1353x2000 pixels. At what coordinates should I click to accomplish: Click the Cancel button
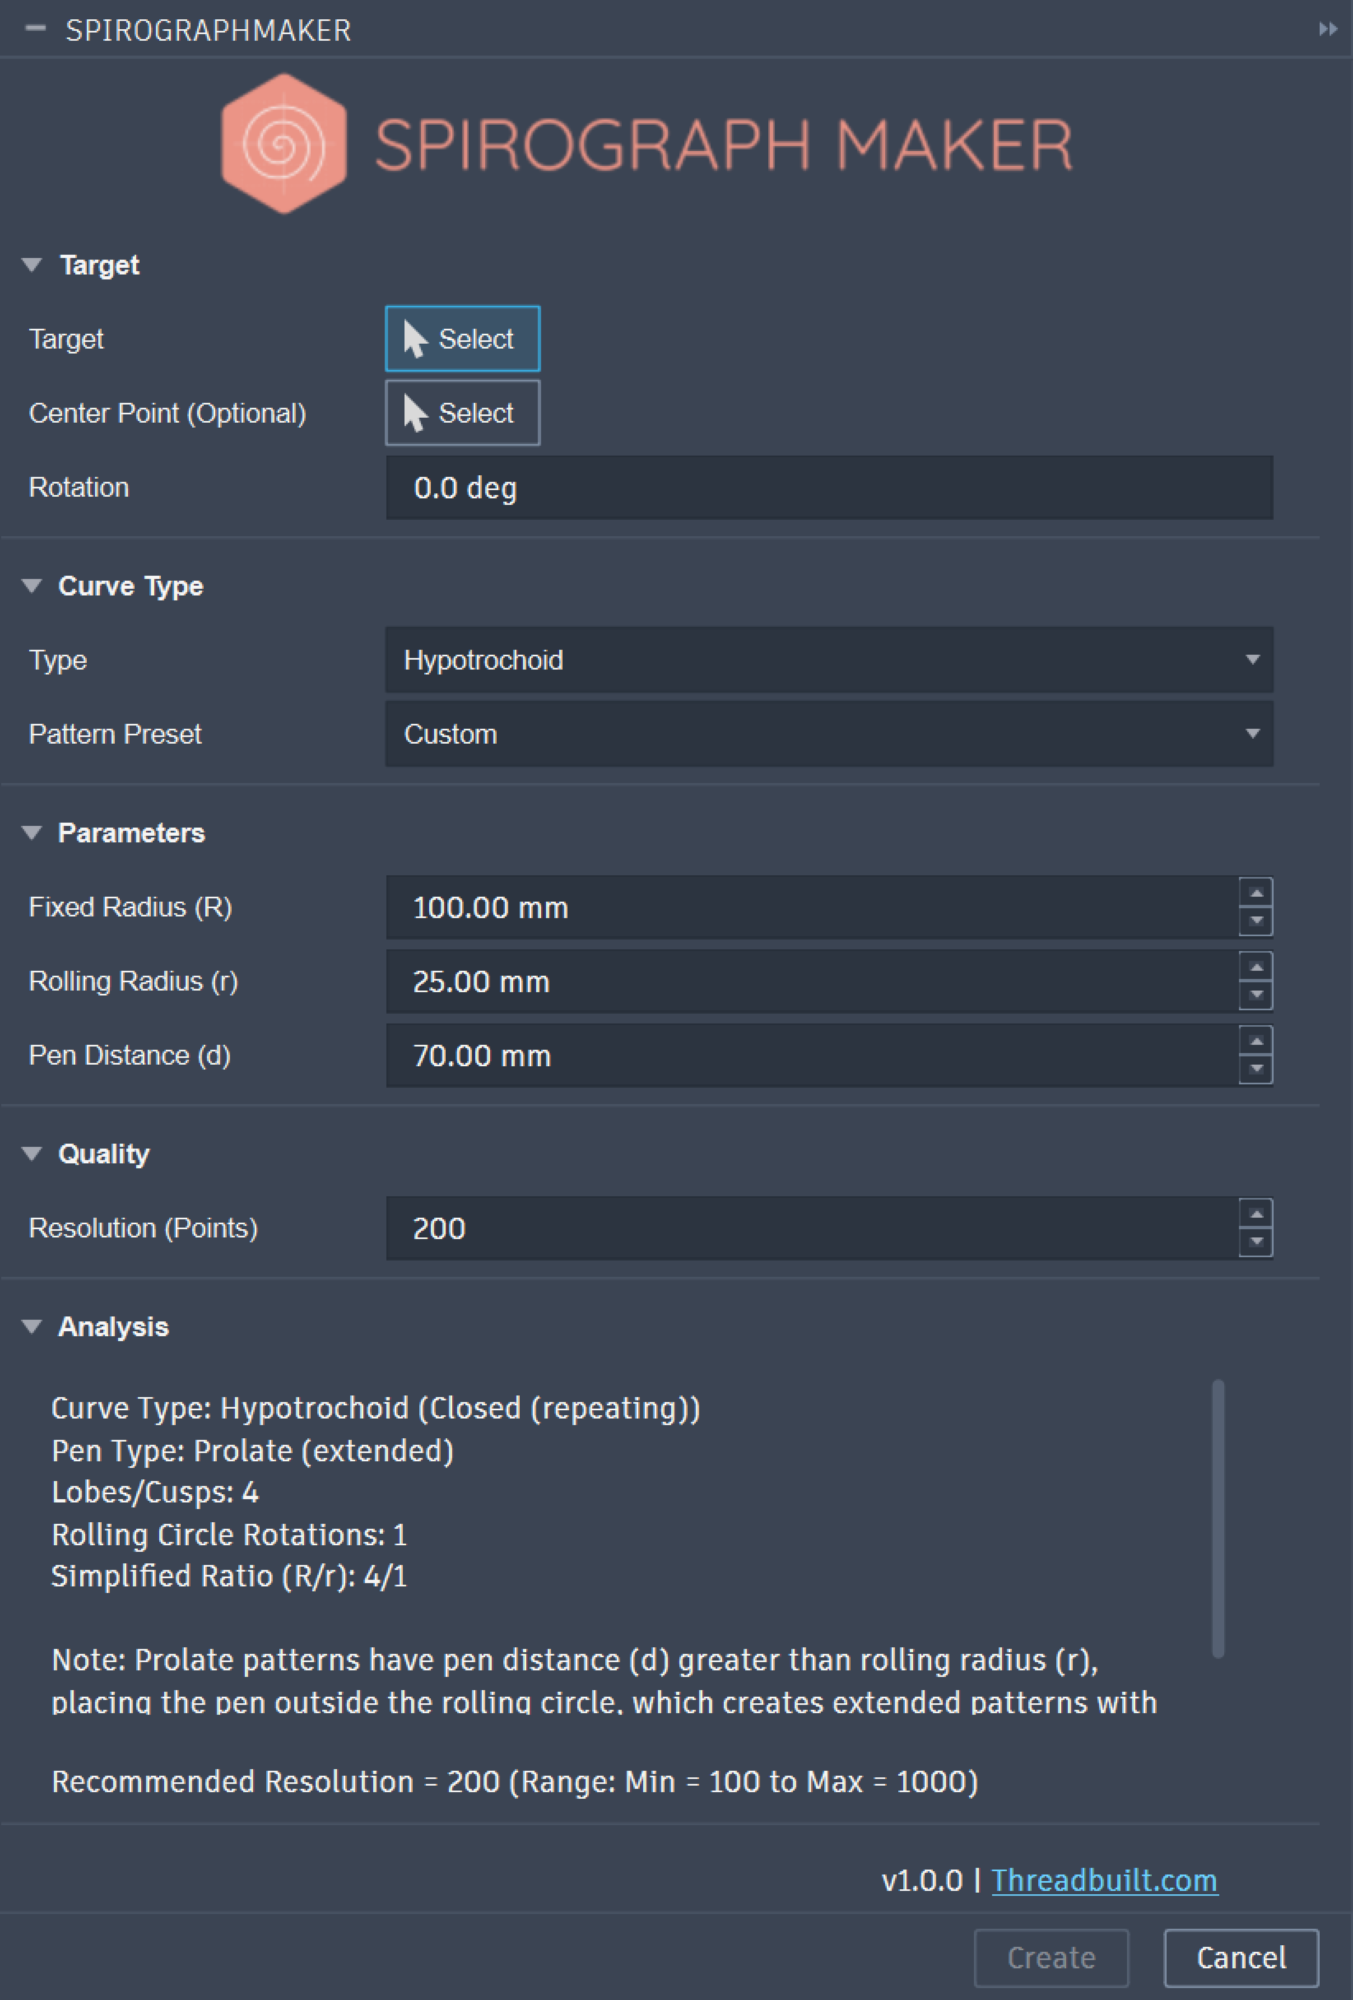click(x=1241, y=1957)
